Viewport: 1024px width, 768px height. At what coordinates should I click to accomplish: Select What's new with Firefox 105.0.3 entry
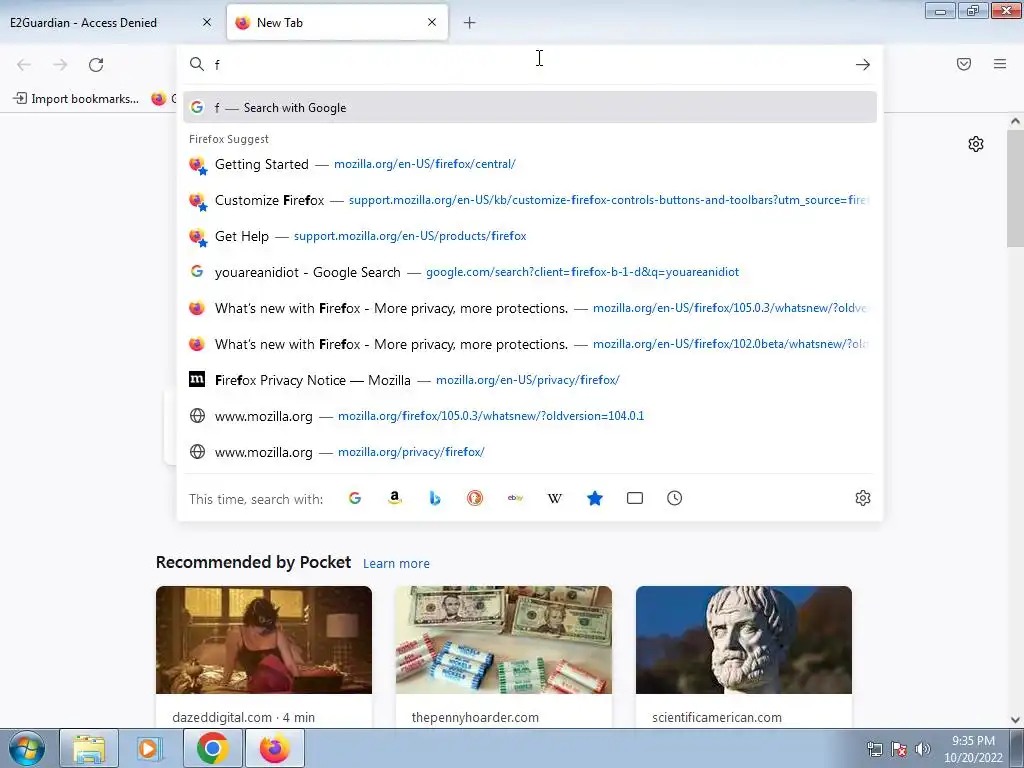click(x=530, y=308)
